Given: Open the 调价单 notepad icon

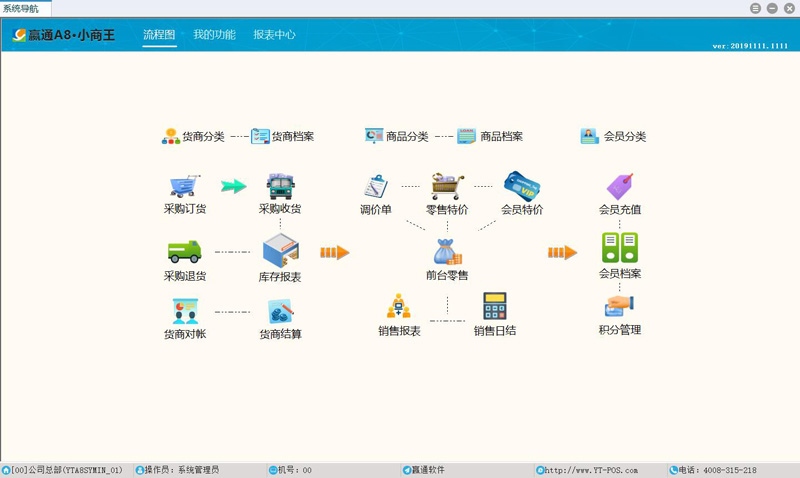Looking at the screenshot, I should click(x=376, y=187).
